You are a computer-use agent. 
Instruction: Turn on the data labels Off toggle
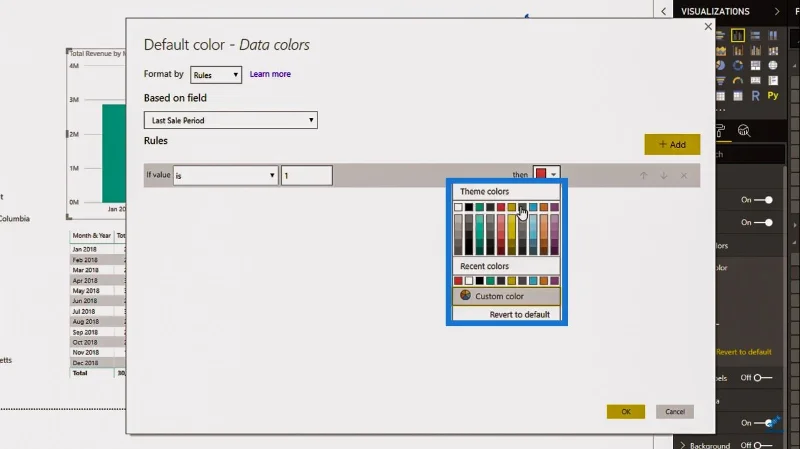[763, 378]
